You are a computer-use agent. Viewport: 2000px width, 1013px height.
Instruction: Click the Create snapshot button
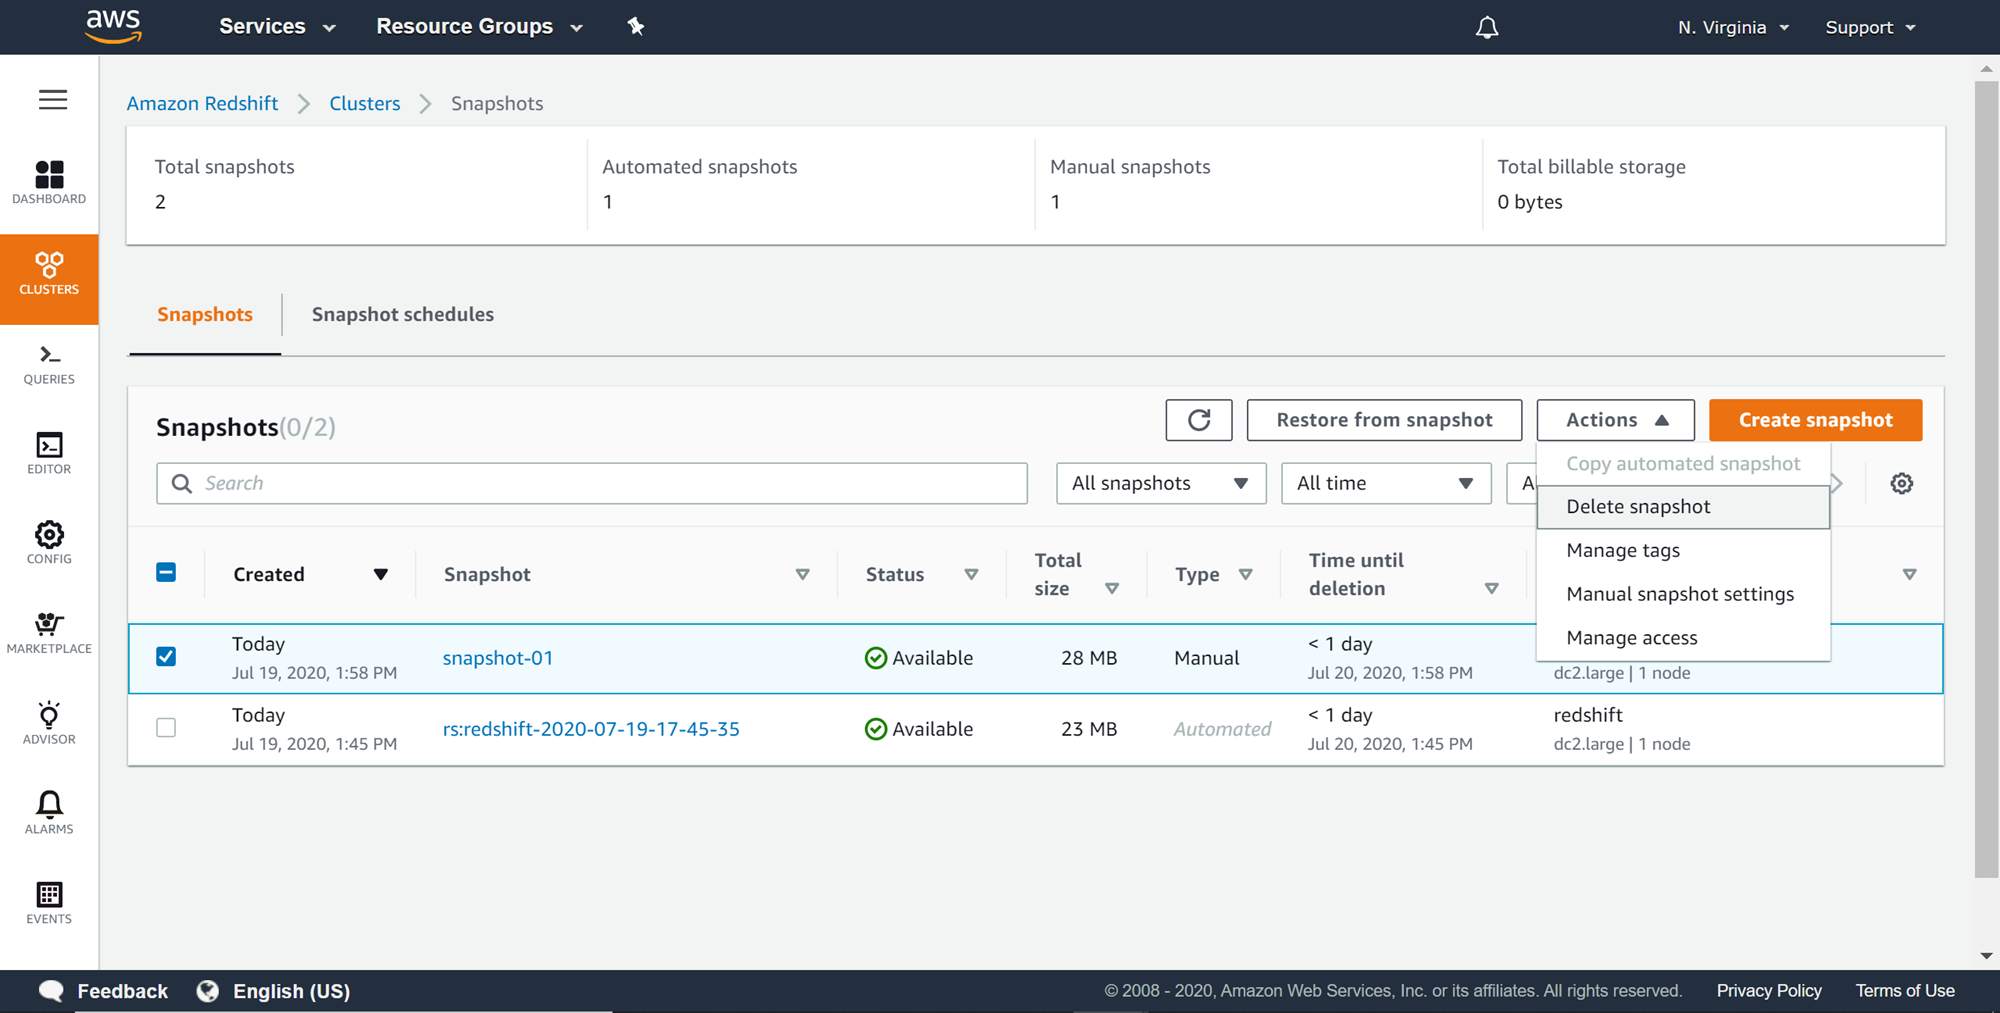[x=1815, y=420]
